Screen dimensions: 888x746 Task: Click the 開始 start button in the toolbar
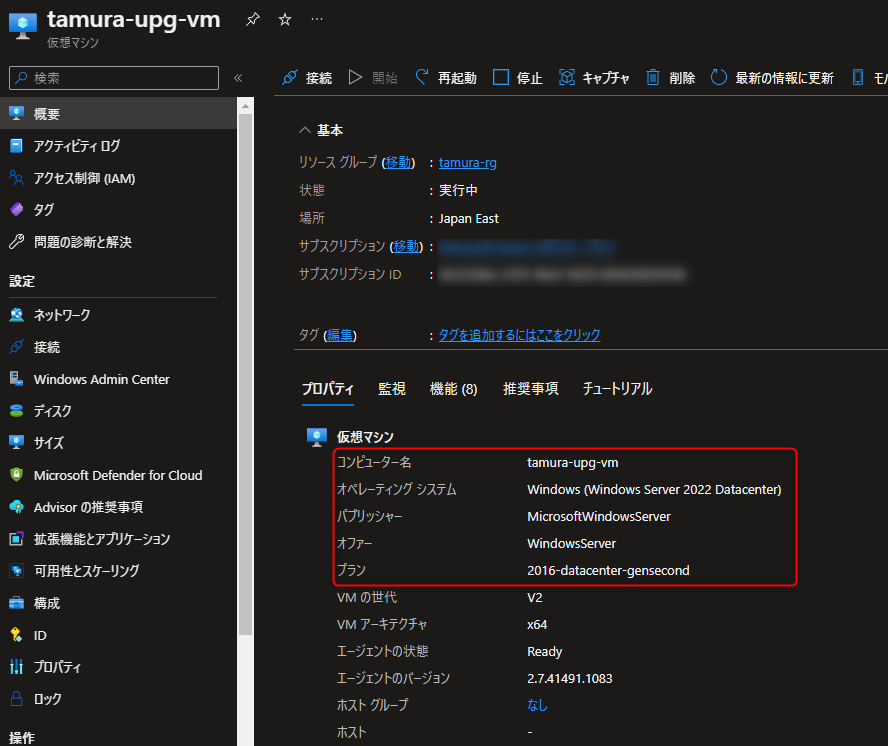pyautogui.click(x=373, y=78)
